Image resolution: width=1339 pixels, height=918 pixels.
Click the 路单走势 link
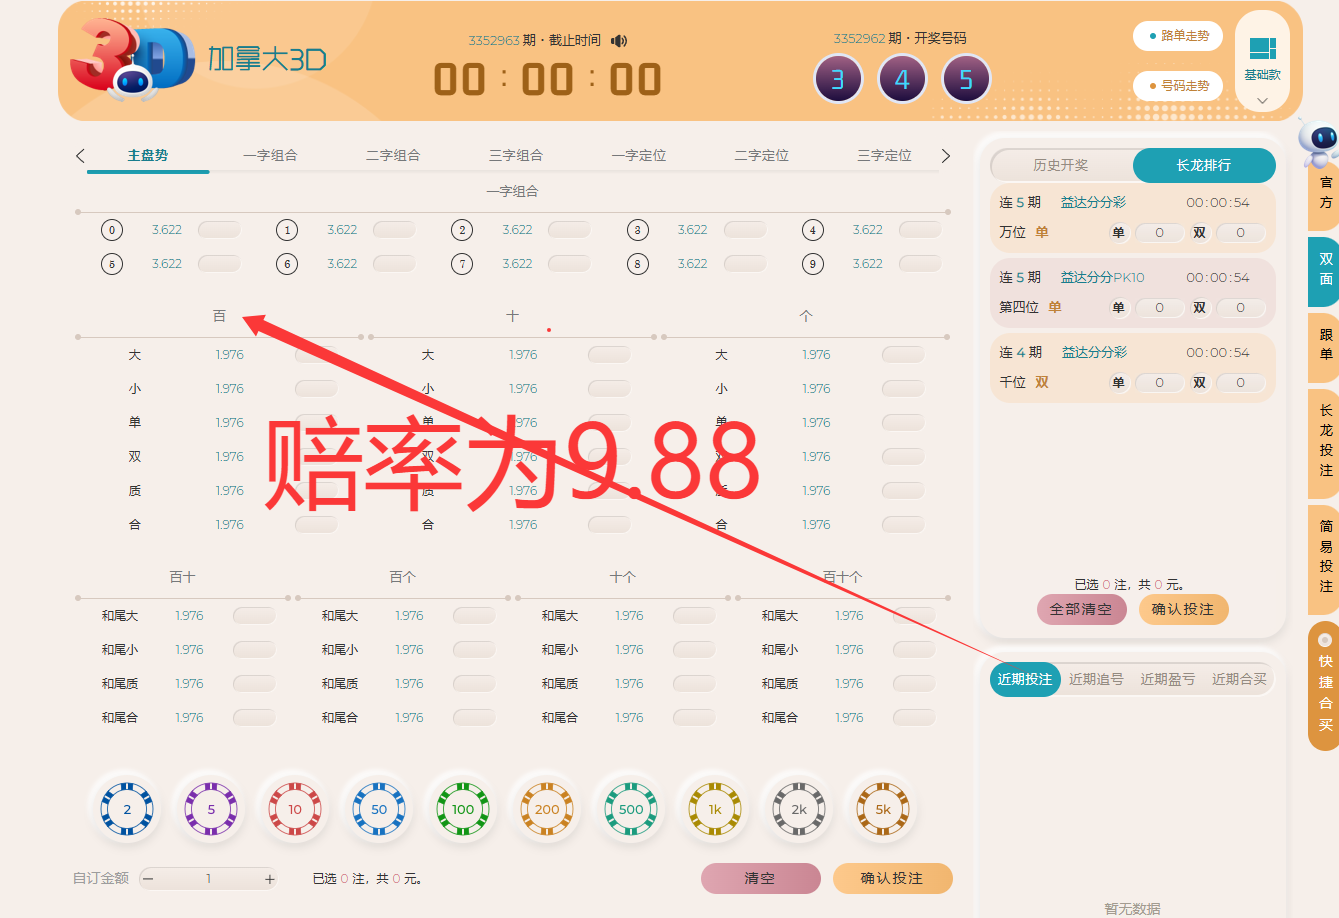click(x=1177, y=36)
